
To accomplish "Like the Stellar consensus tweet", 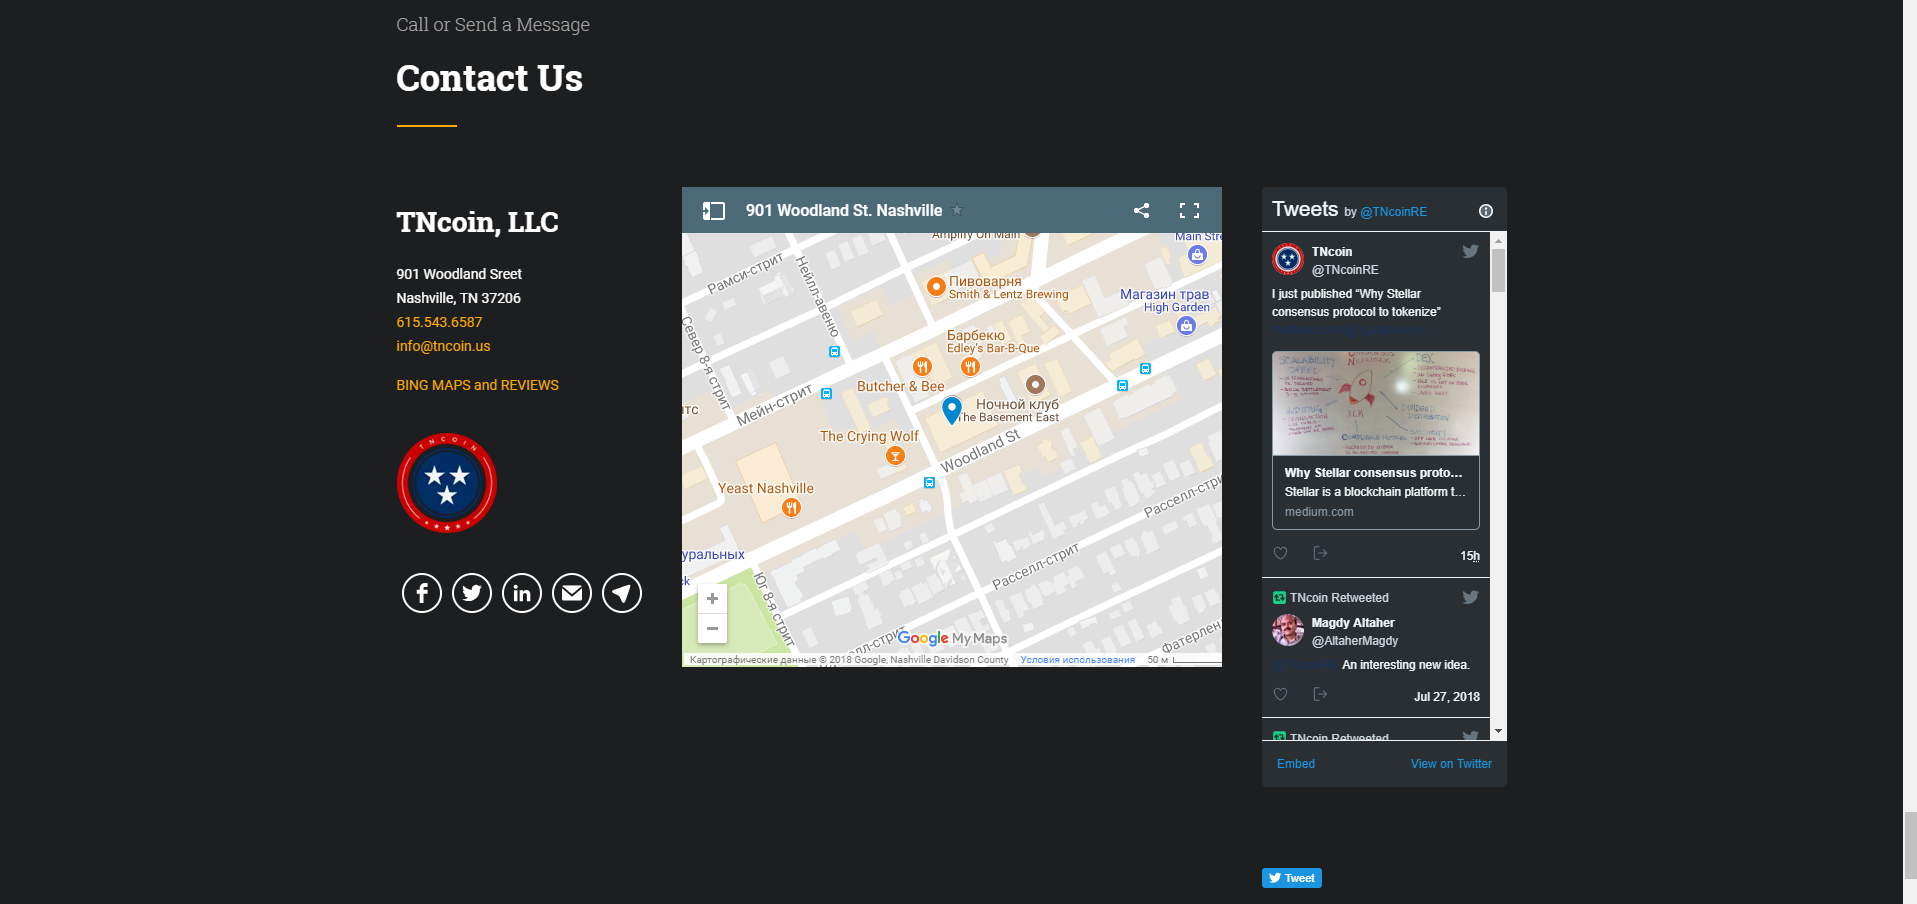I will (x=1280, y=553).
